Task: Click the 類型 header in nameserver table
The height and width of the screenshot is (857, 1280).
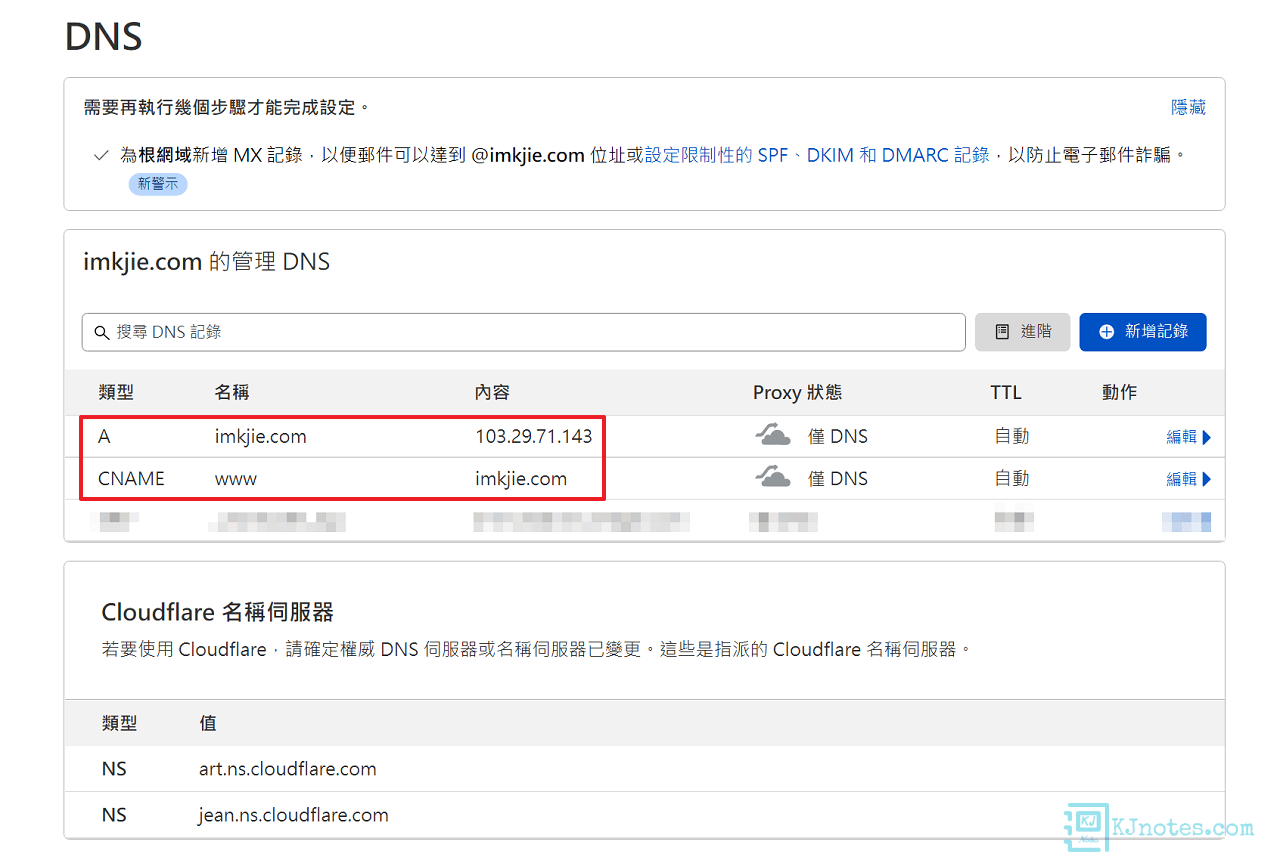Action: (x=120, y=723)
